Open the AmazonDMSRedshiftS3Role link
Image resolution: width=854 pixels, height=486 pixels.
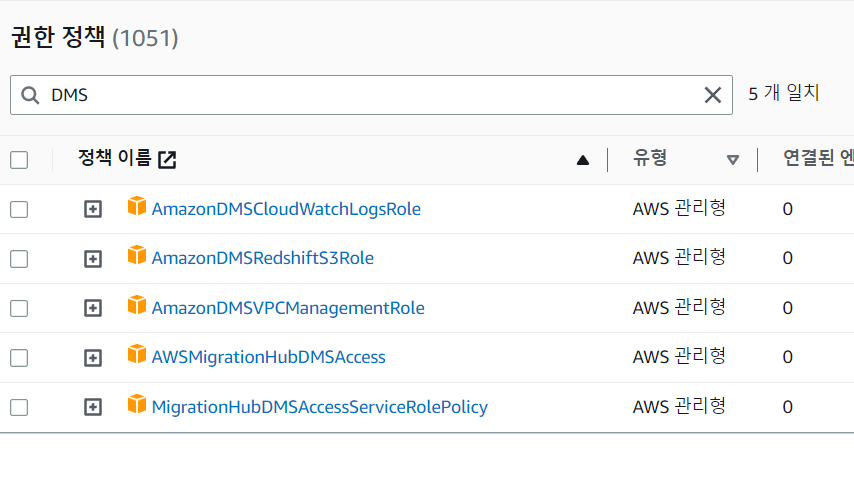coord(263,258)
